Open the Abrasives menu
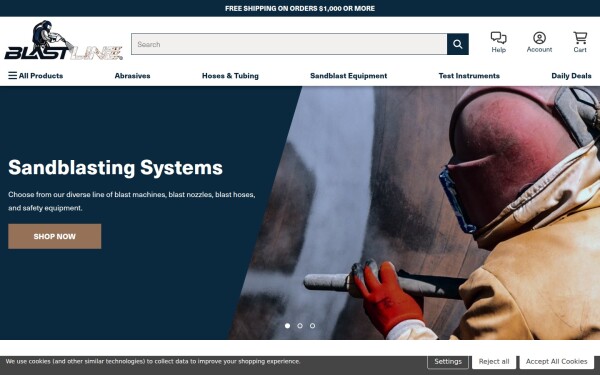The image size is (600, 375). click(132, 76)
